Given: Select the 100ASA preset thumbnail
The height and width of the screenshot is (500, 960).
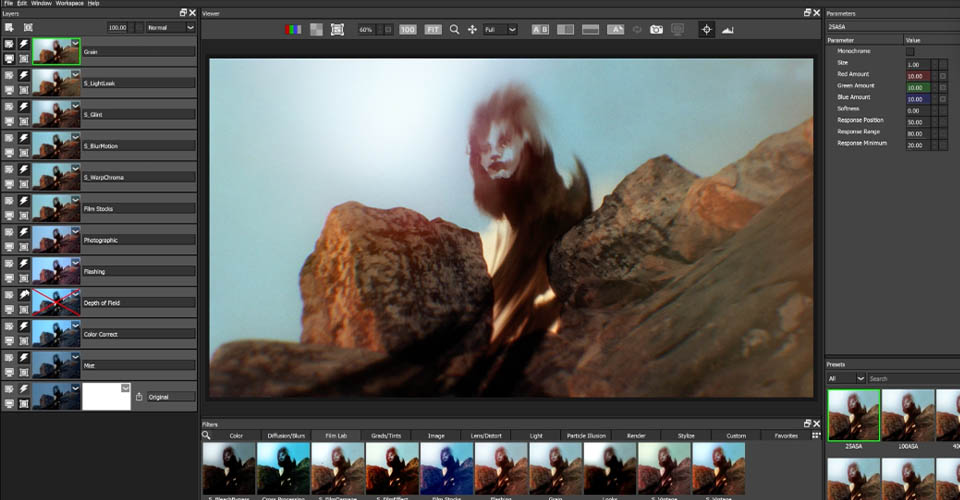Looking at the screenshot, I should [x=908, y=416].
